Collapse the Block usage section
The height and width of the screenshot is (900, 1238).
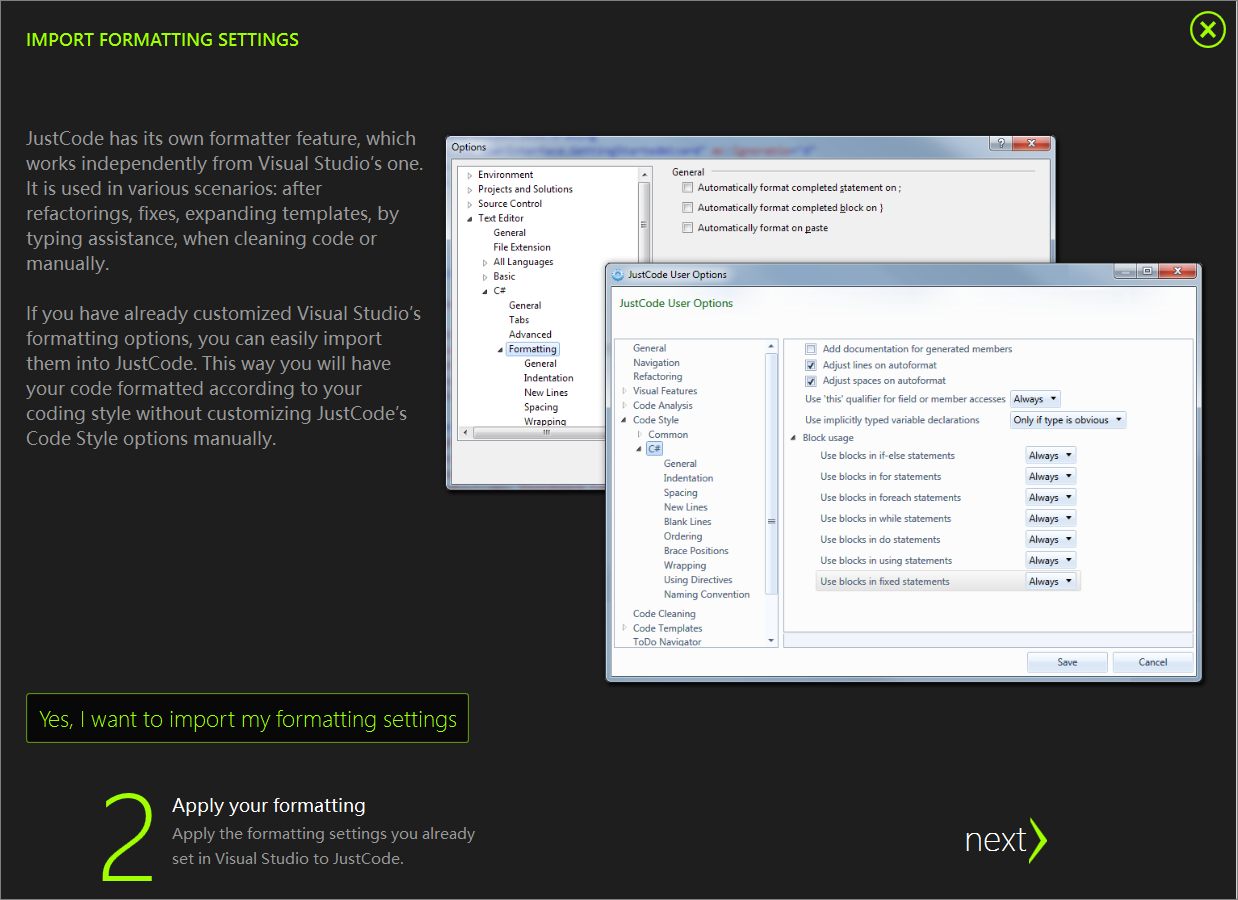(x=793, y=438)
